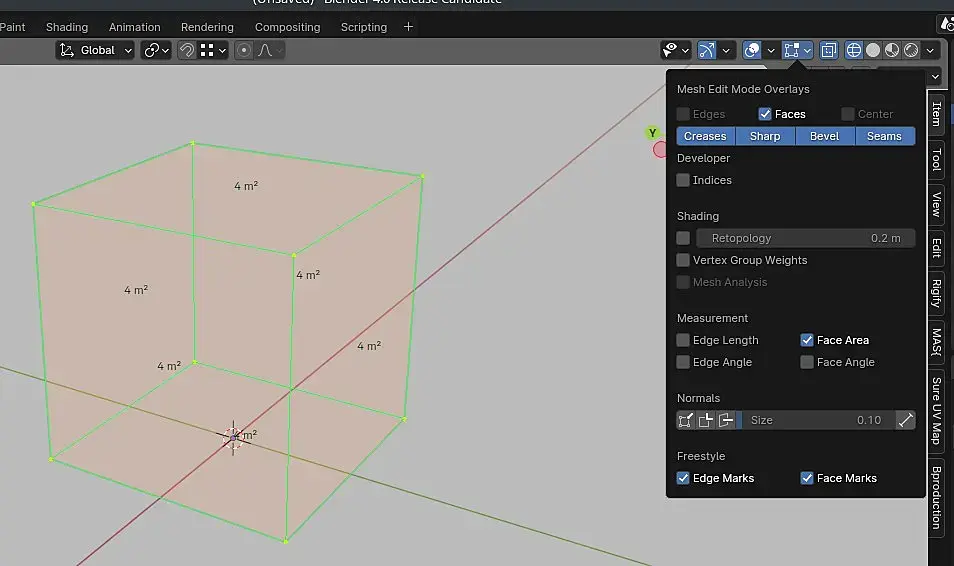Open the viewport overlays dropdown arrow

tap(771, 50)
